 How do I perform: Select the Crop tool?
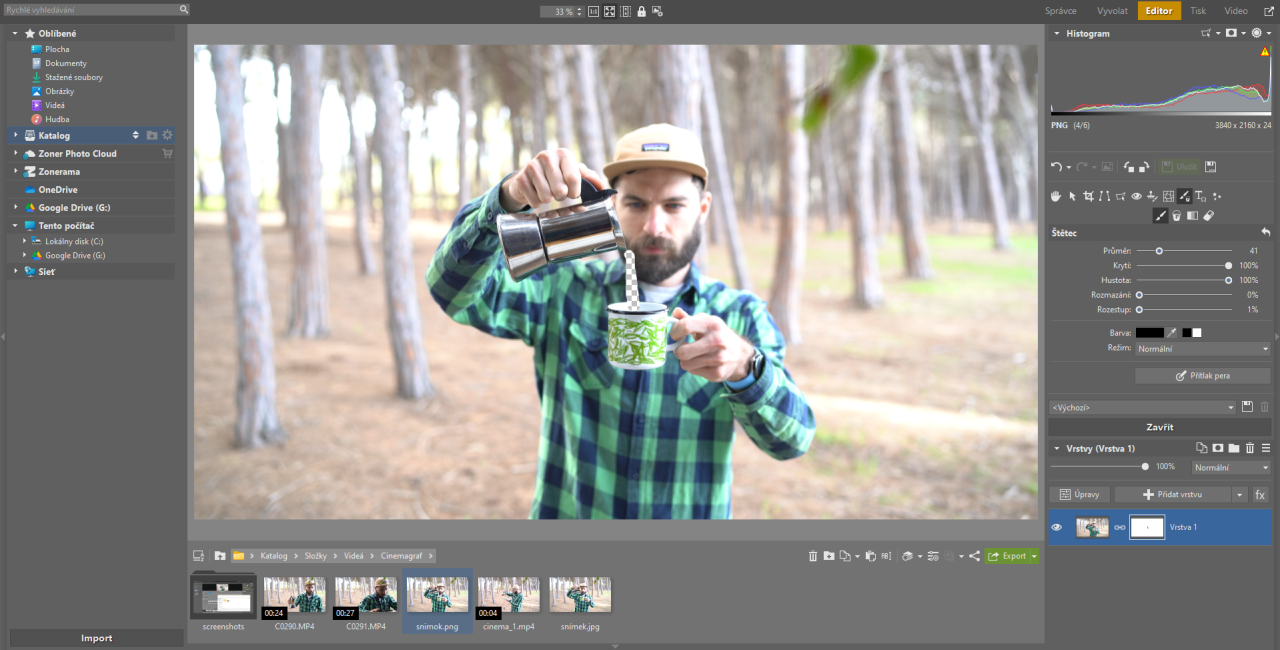[x=1088, y=197]
